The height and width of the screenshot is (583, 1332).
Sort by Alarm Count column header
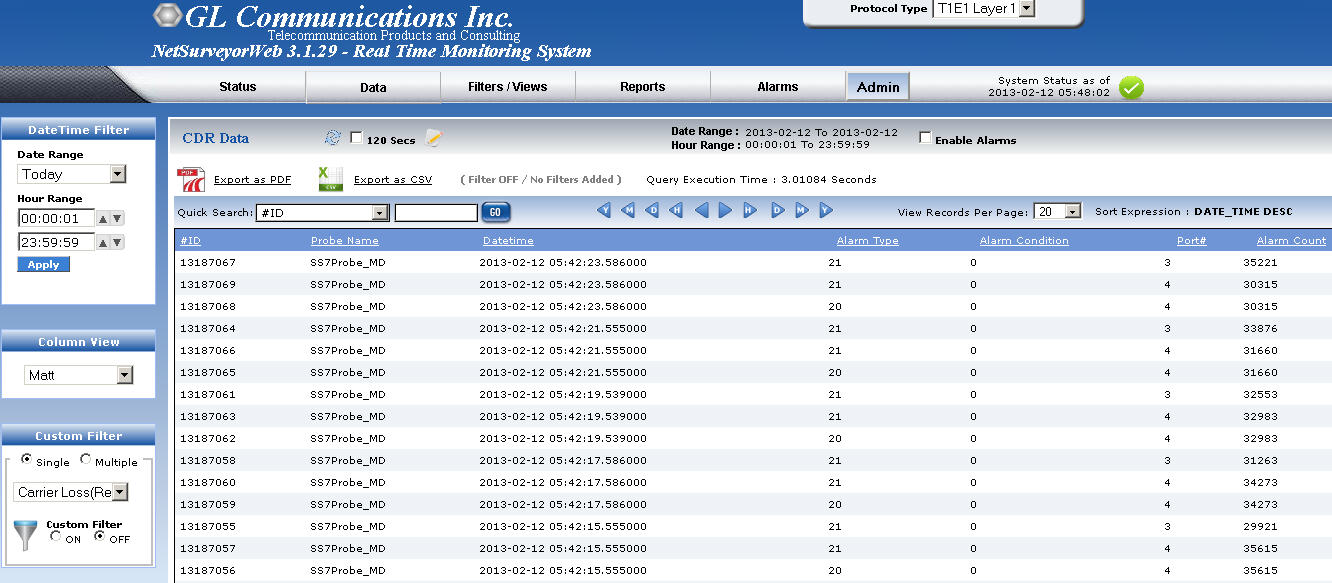[x=1291, y=241]
